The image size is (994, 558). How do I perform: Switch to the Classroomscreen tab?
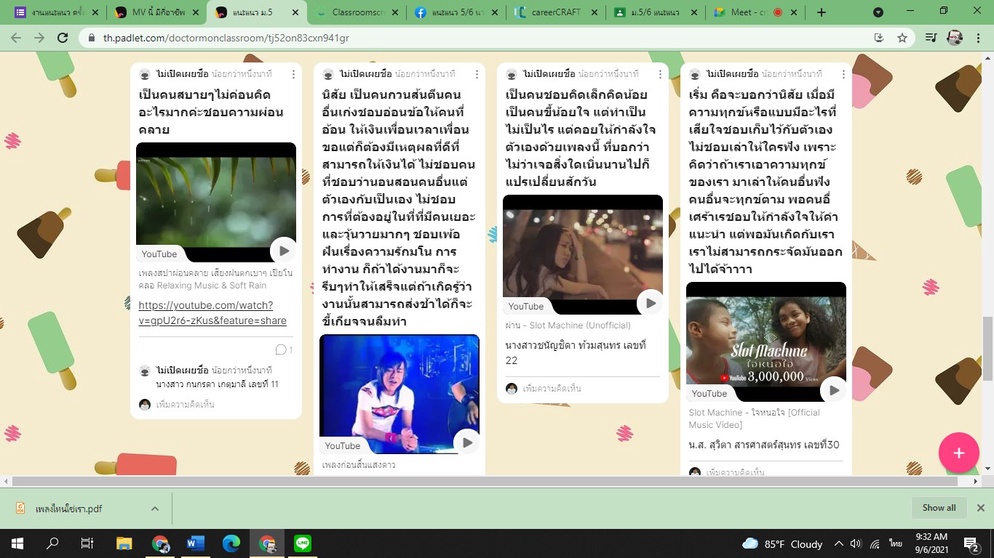click(x=358, y=12)
